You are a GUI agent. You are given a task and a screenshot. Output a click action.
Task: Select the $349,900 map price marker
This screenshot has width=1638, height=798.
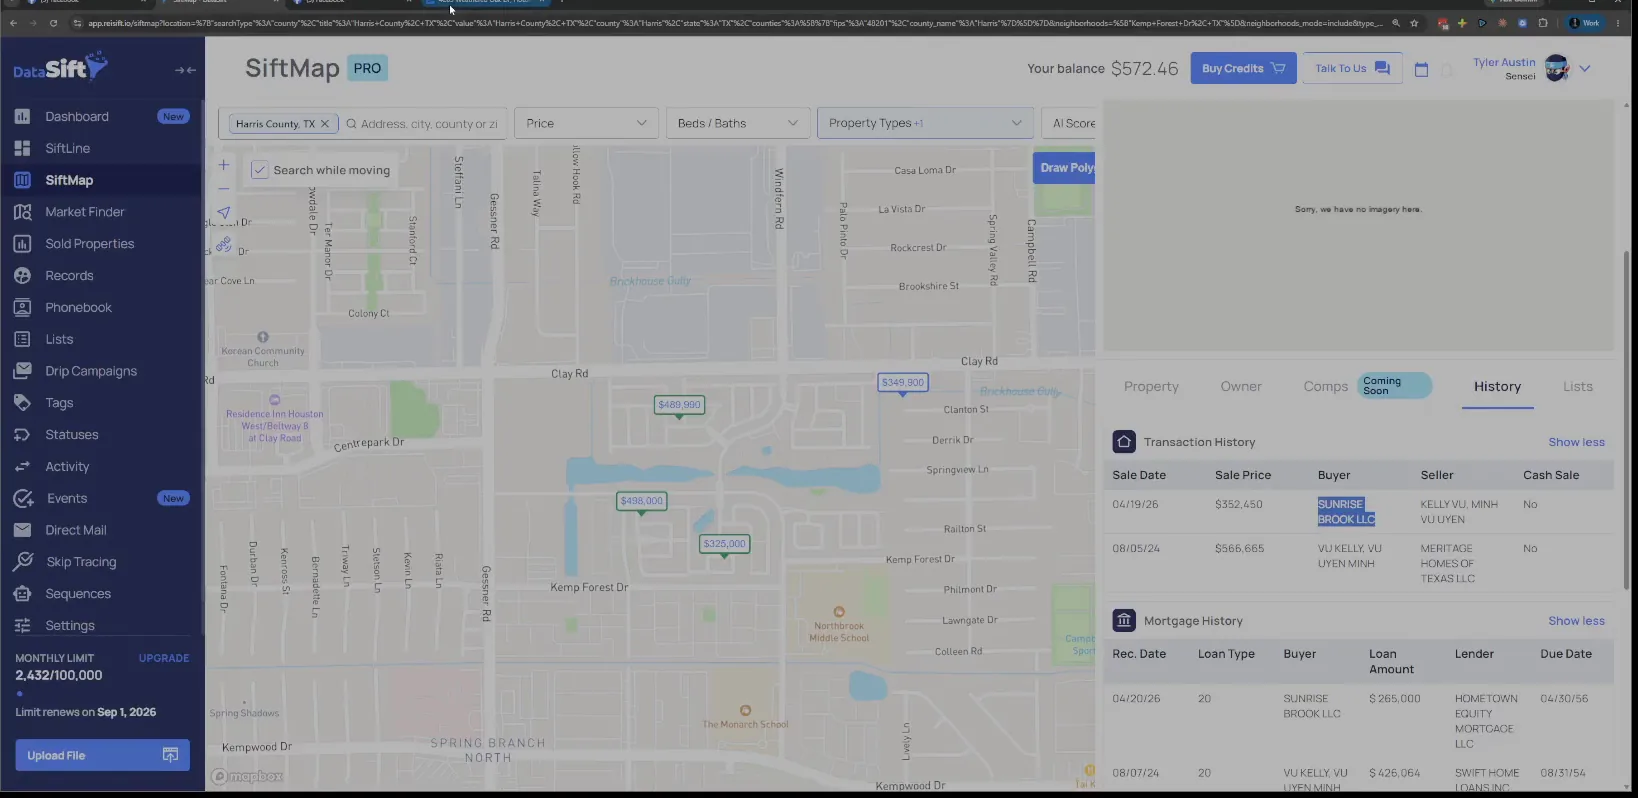tap(902, 382)
